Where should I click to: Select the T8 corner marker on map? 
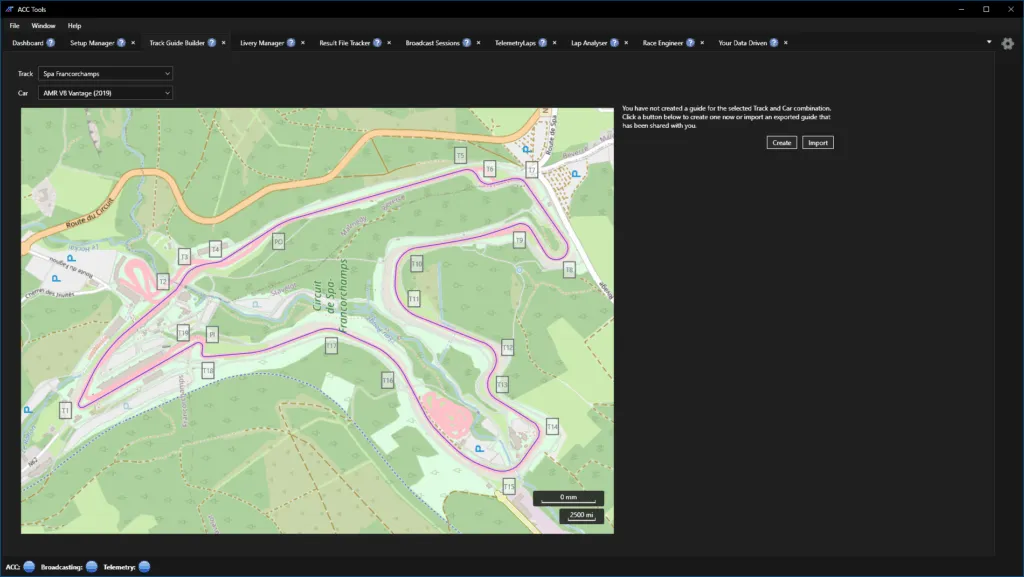coord(569,269)
